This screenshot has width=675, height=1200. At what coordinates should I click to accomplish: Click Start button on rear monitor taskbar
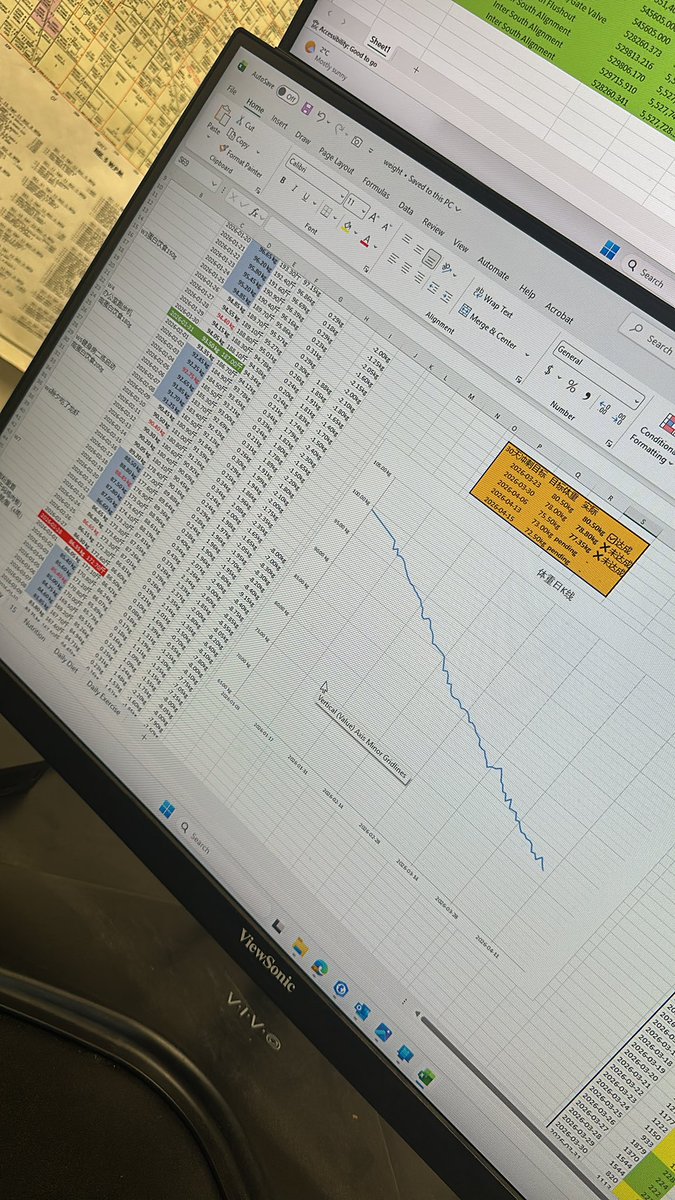[609, 251]
